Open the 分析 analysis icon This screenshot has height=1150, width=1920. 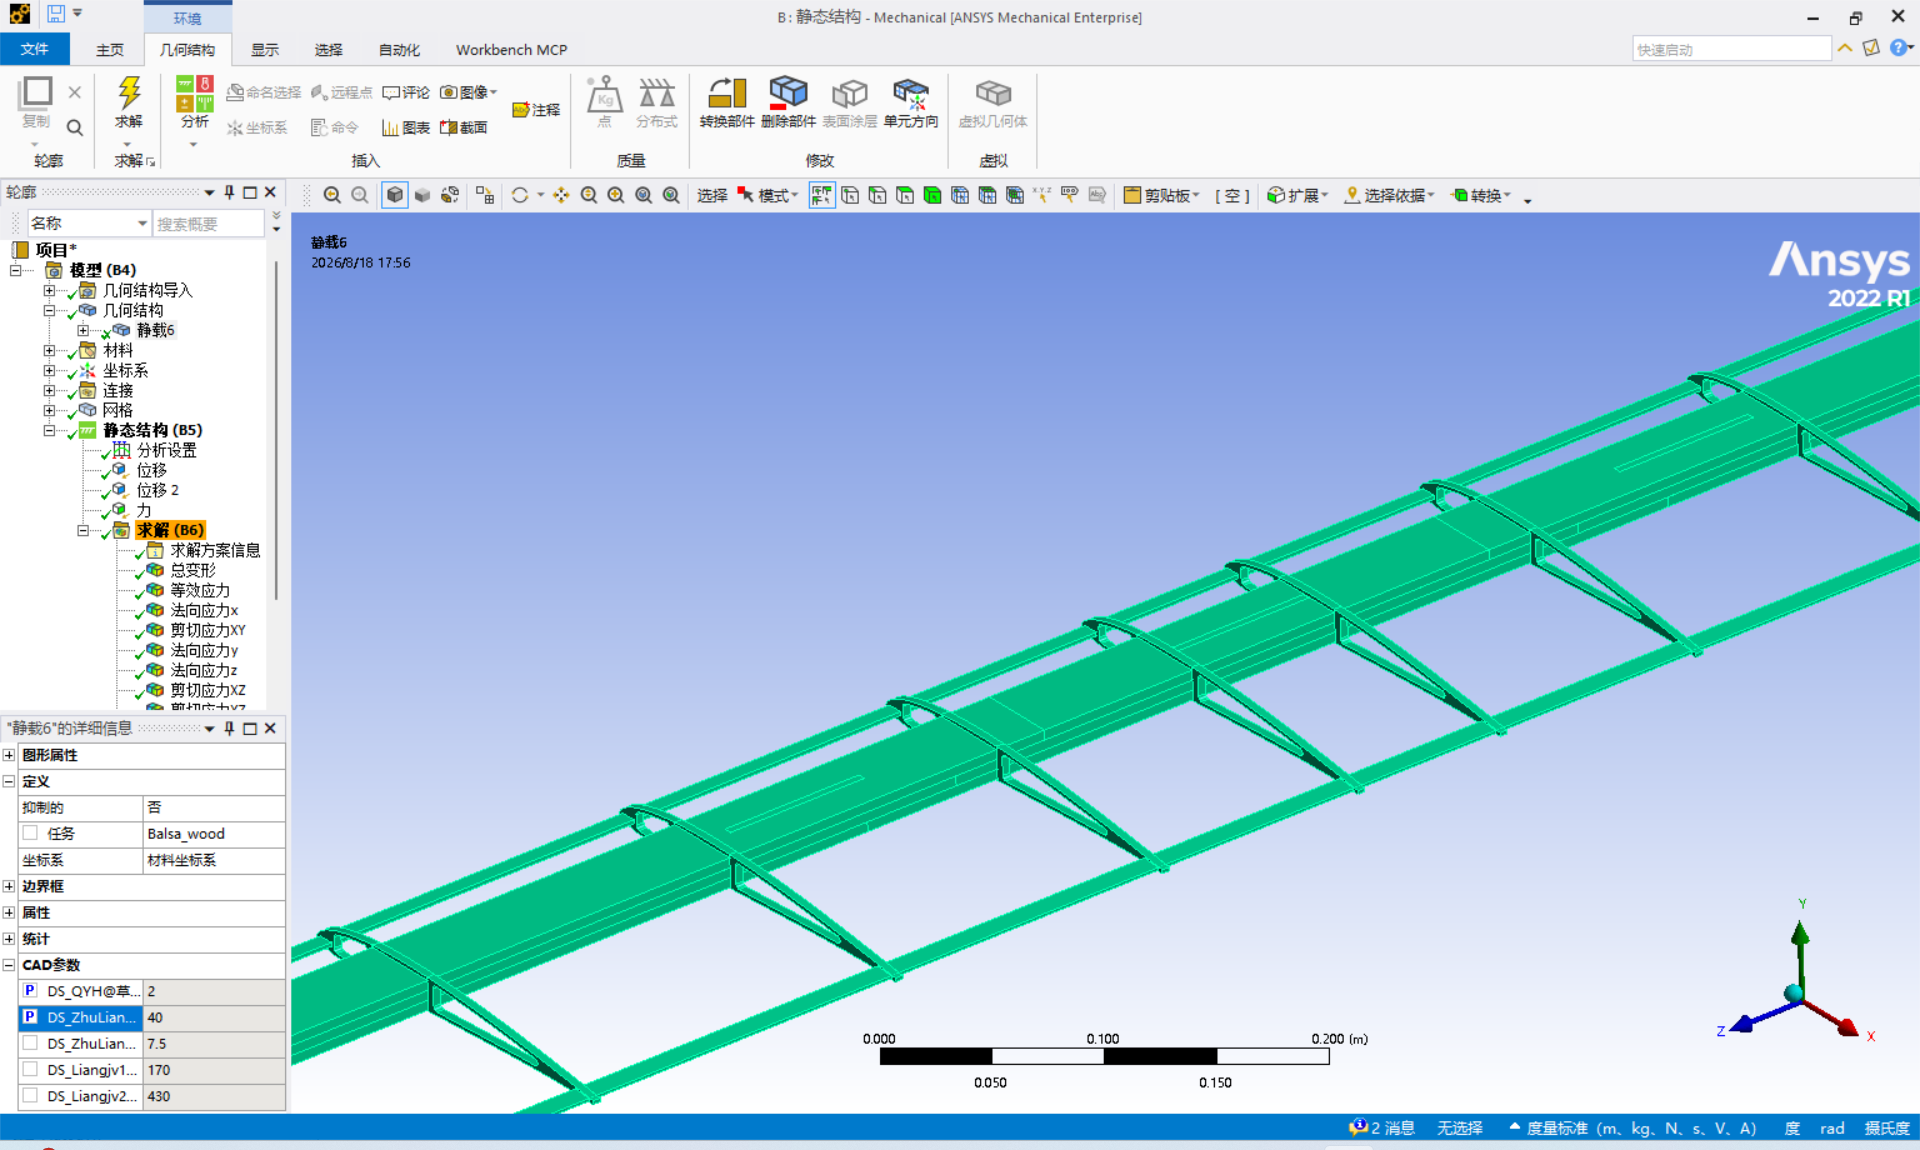coord(195,95)
